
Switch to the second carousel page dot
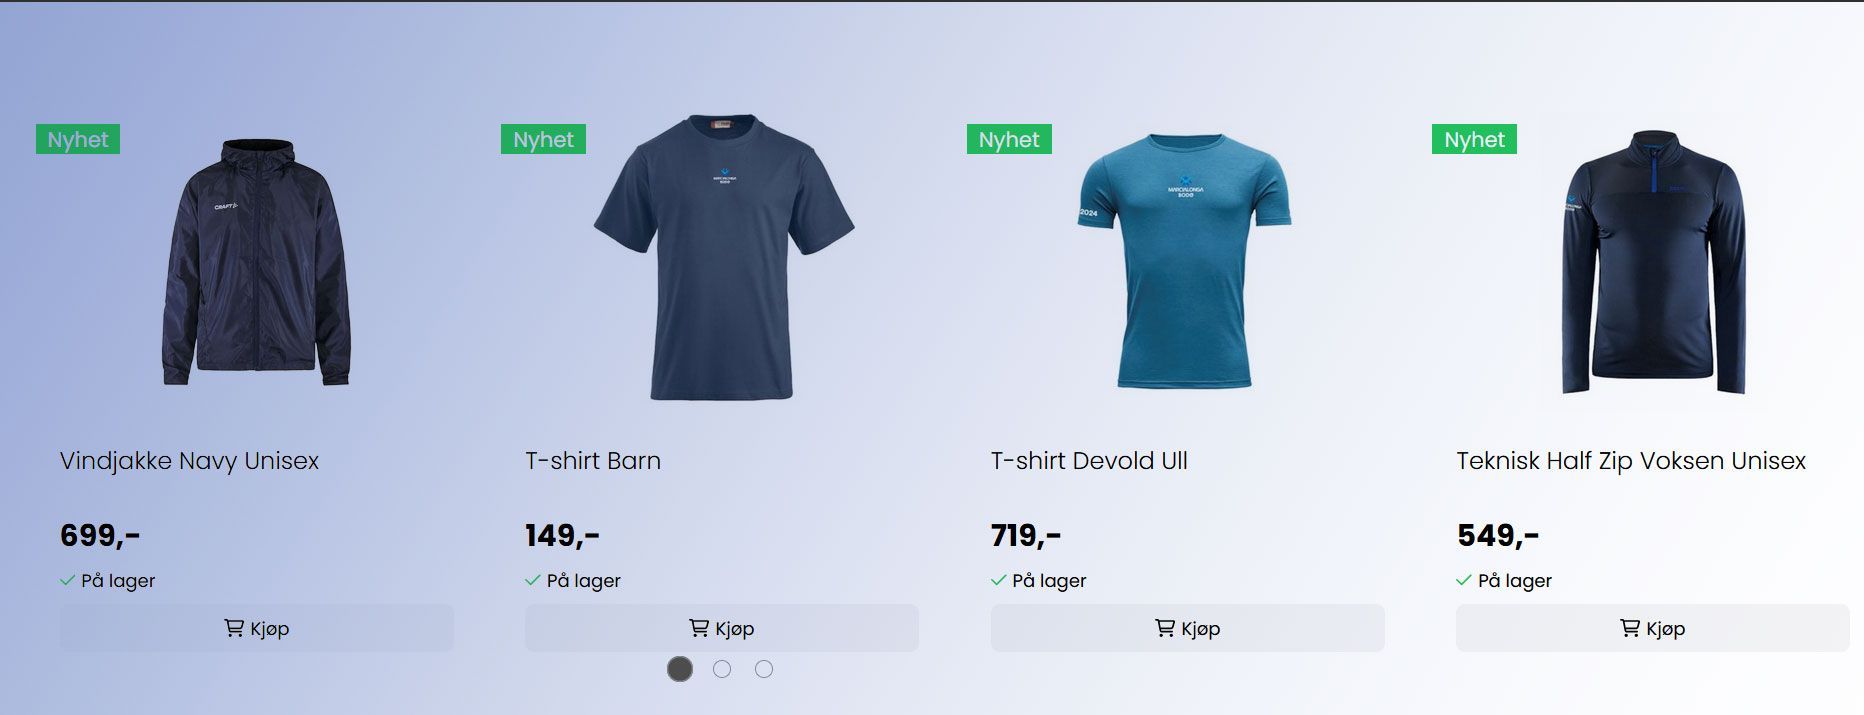[x=722, y=669]
